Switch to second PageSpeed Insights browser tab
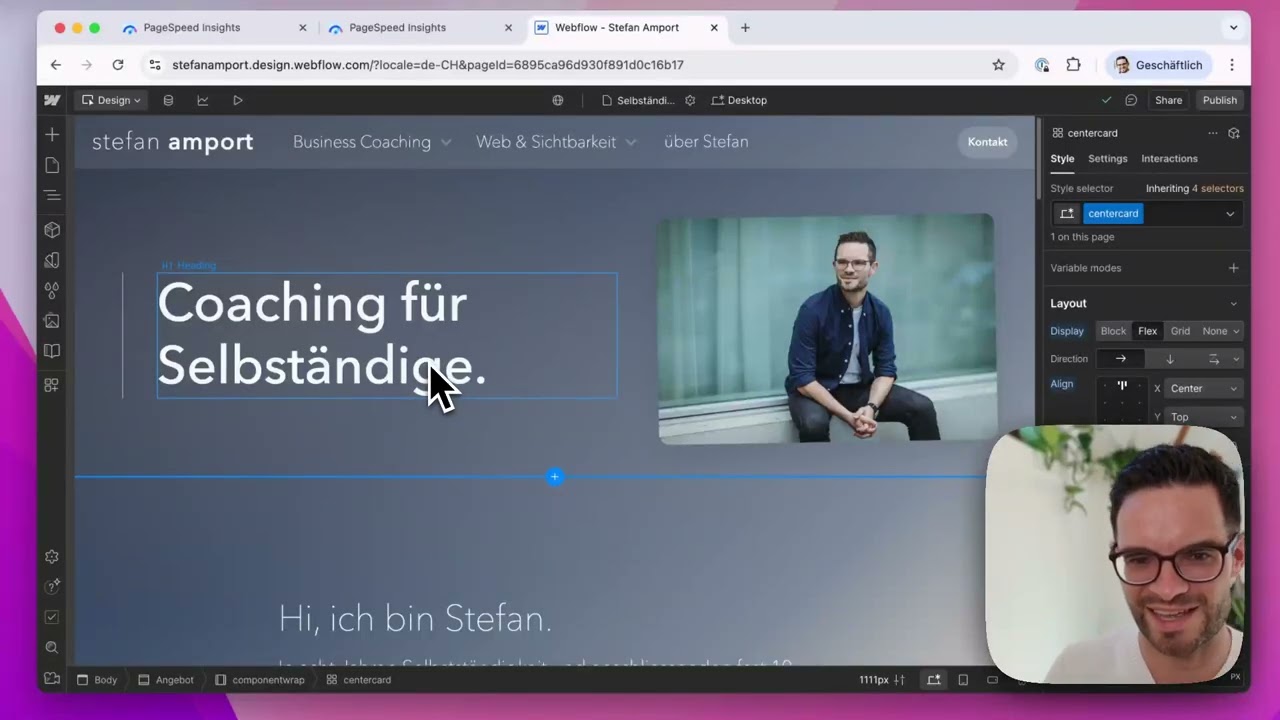This screenshot has height=720, width=1280. click(418, 28)
